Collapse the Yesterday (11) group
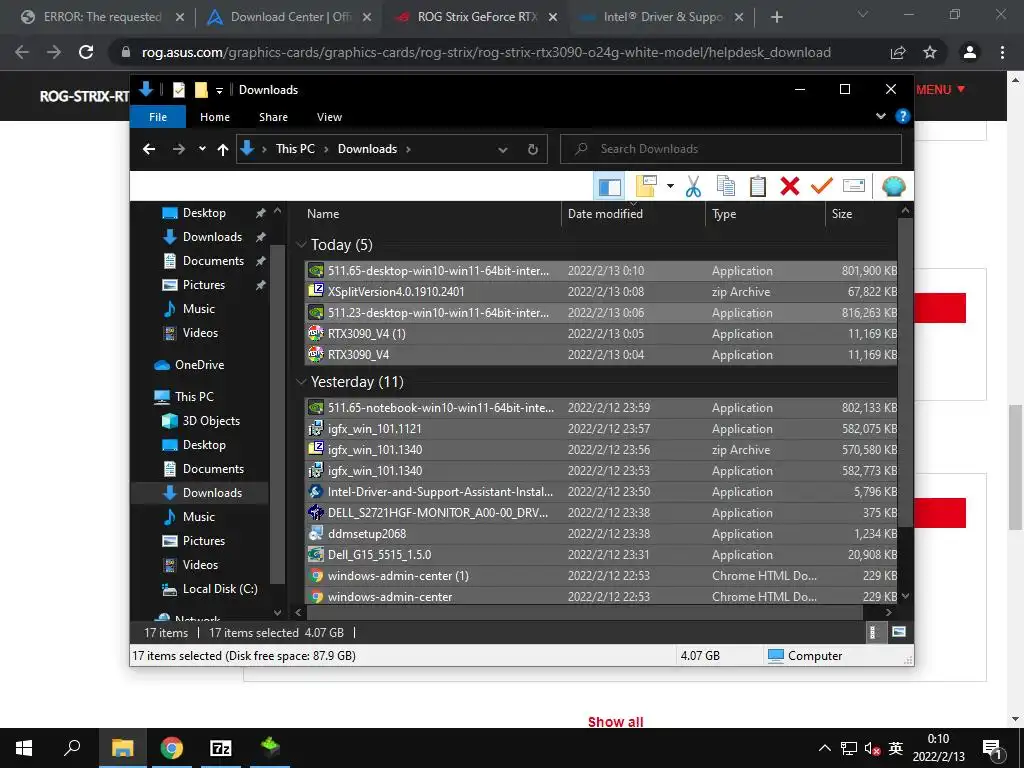 (301, 381)
